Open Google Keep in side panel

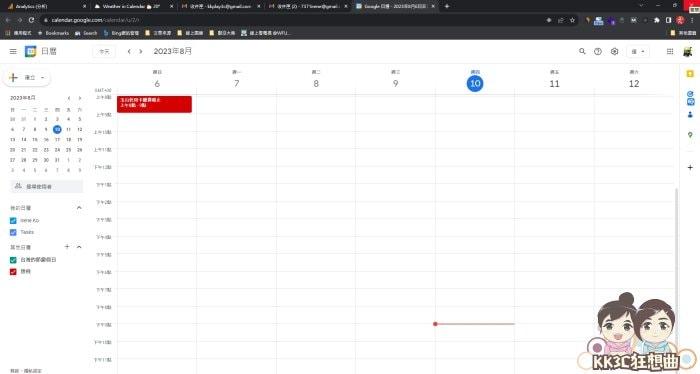pos(690,74)
